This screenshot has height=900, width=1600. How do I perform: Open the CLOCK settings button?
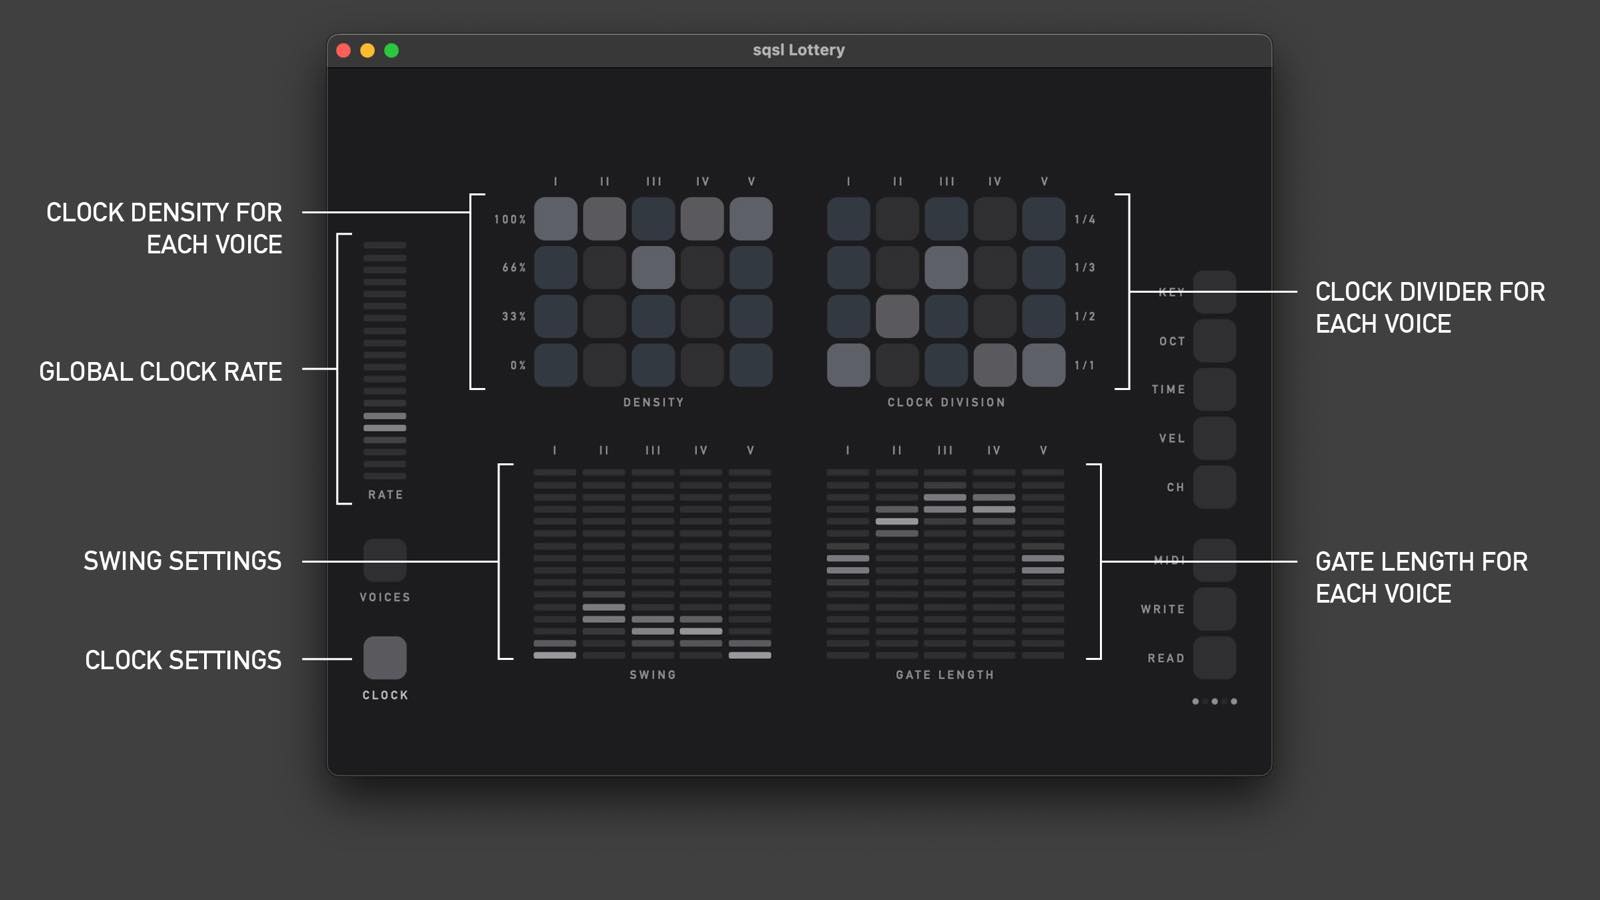tap(385, 658)
